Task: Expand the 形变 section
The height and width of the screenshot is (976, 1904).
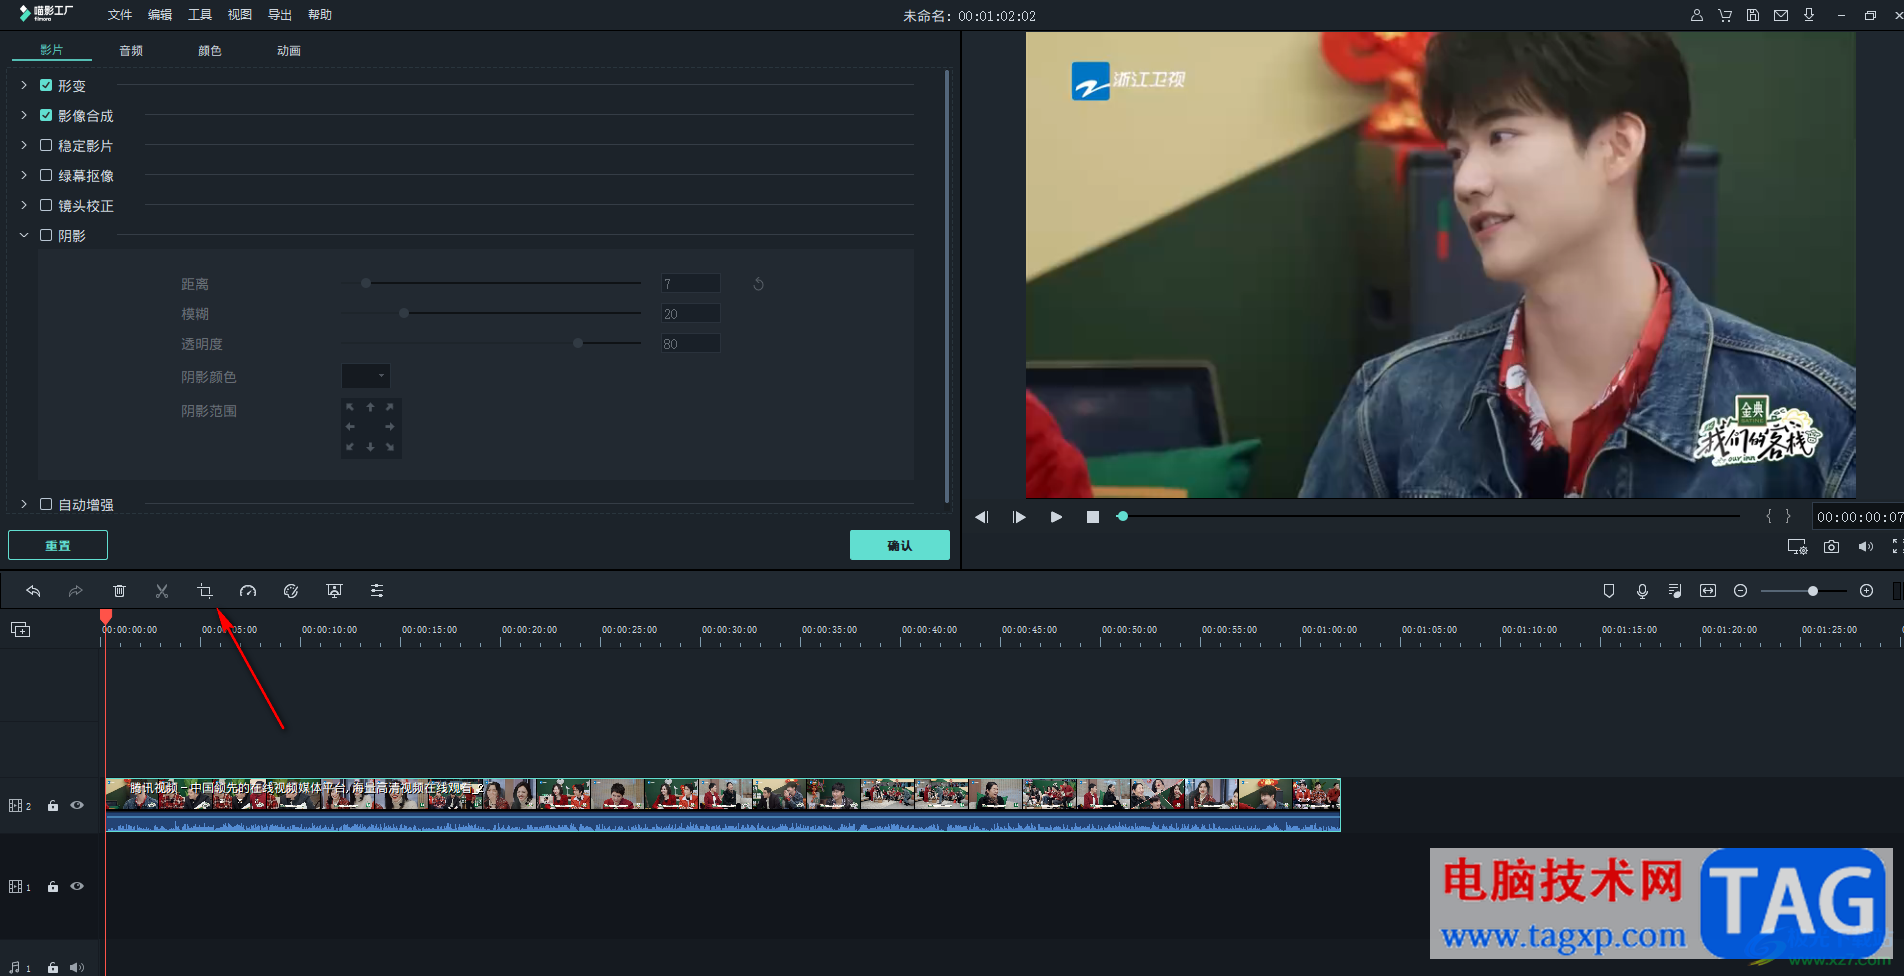Action: click(24, 86)
